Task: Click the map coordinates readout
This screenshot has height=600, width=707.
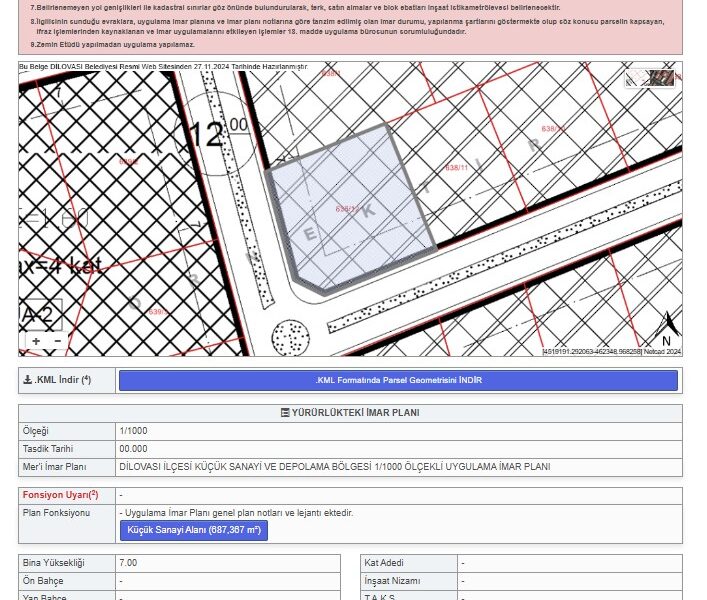Action: [591, 352]
